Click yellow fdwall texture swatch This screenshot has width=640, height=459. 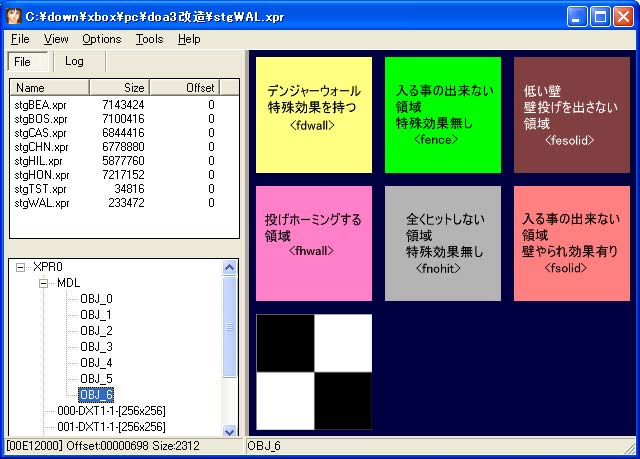point(314,115)
